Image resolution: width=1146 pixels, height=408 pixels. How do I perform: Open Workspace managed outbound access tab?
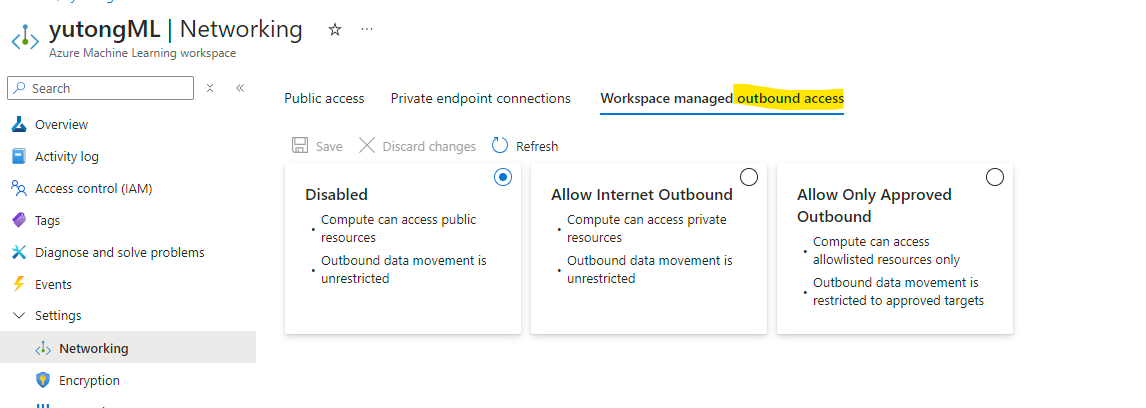722,98
